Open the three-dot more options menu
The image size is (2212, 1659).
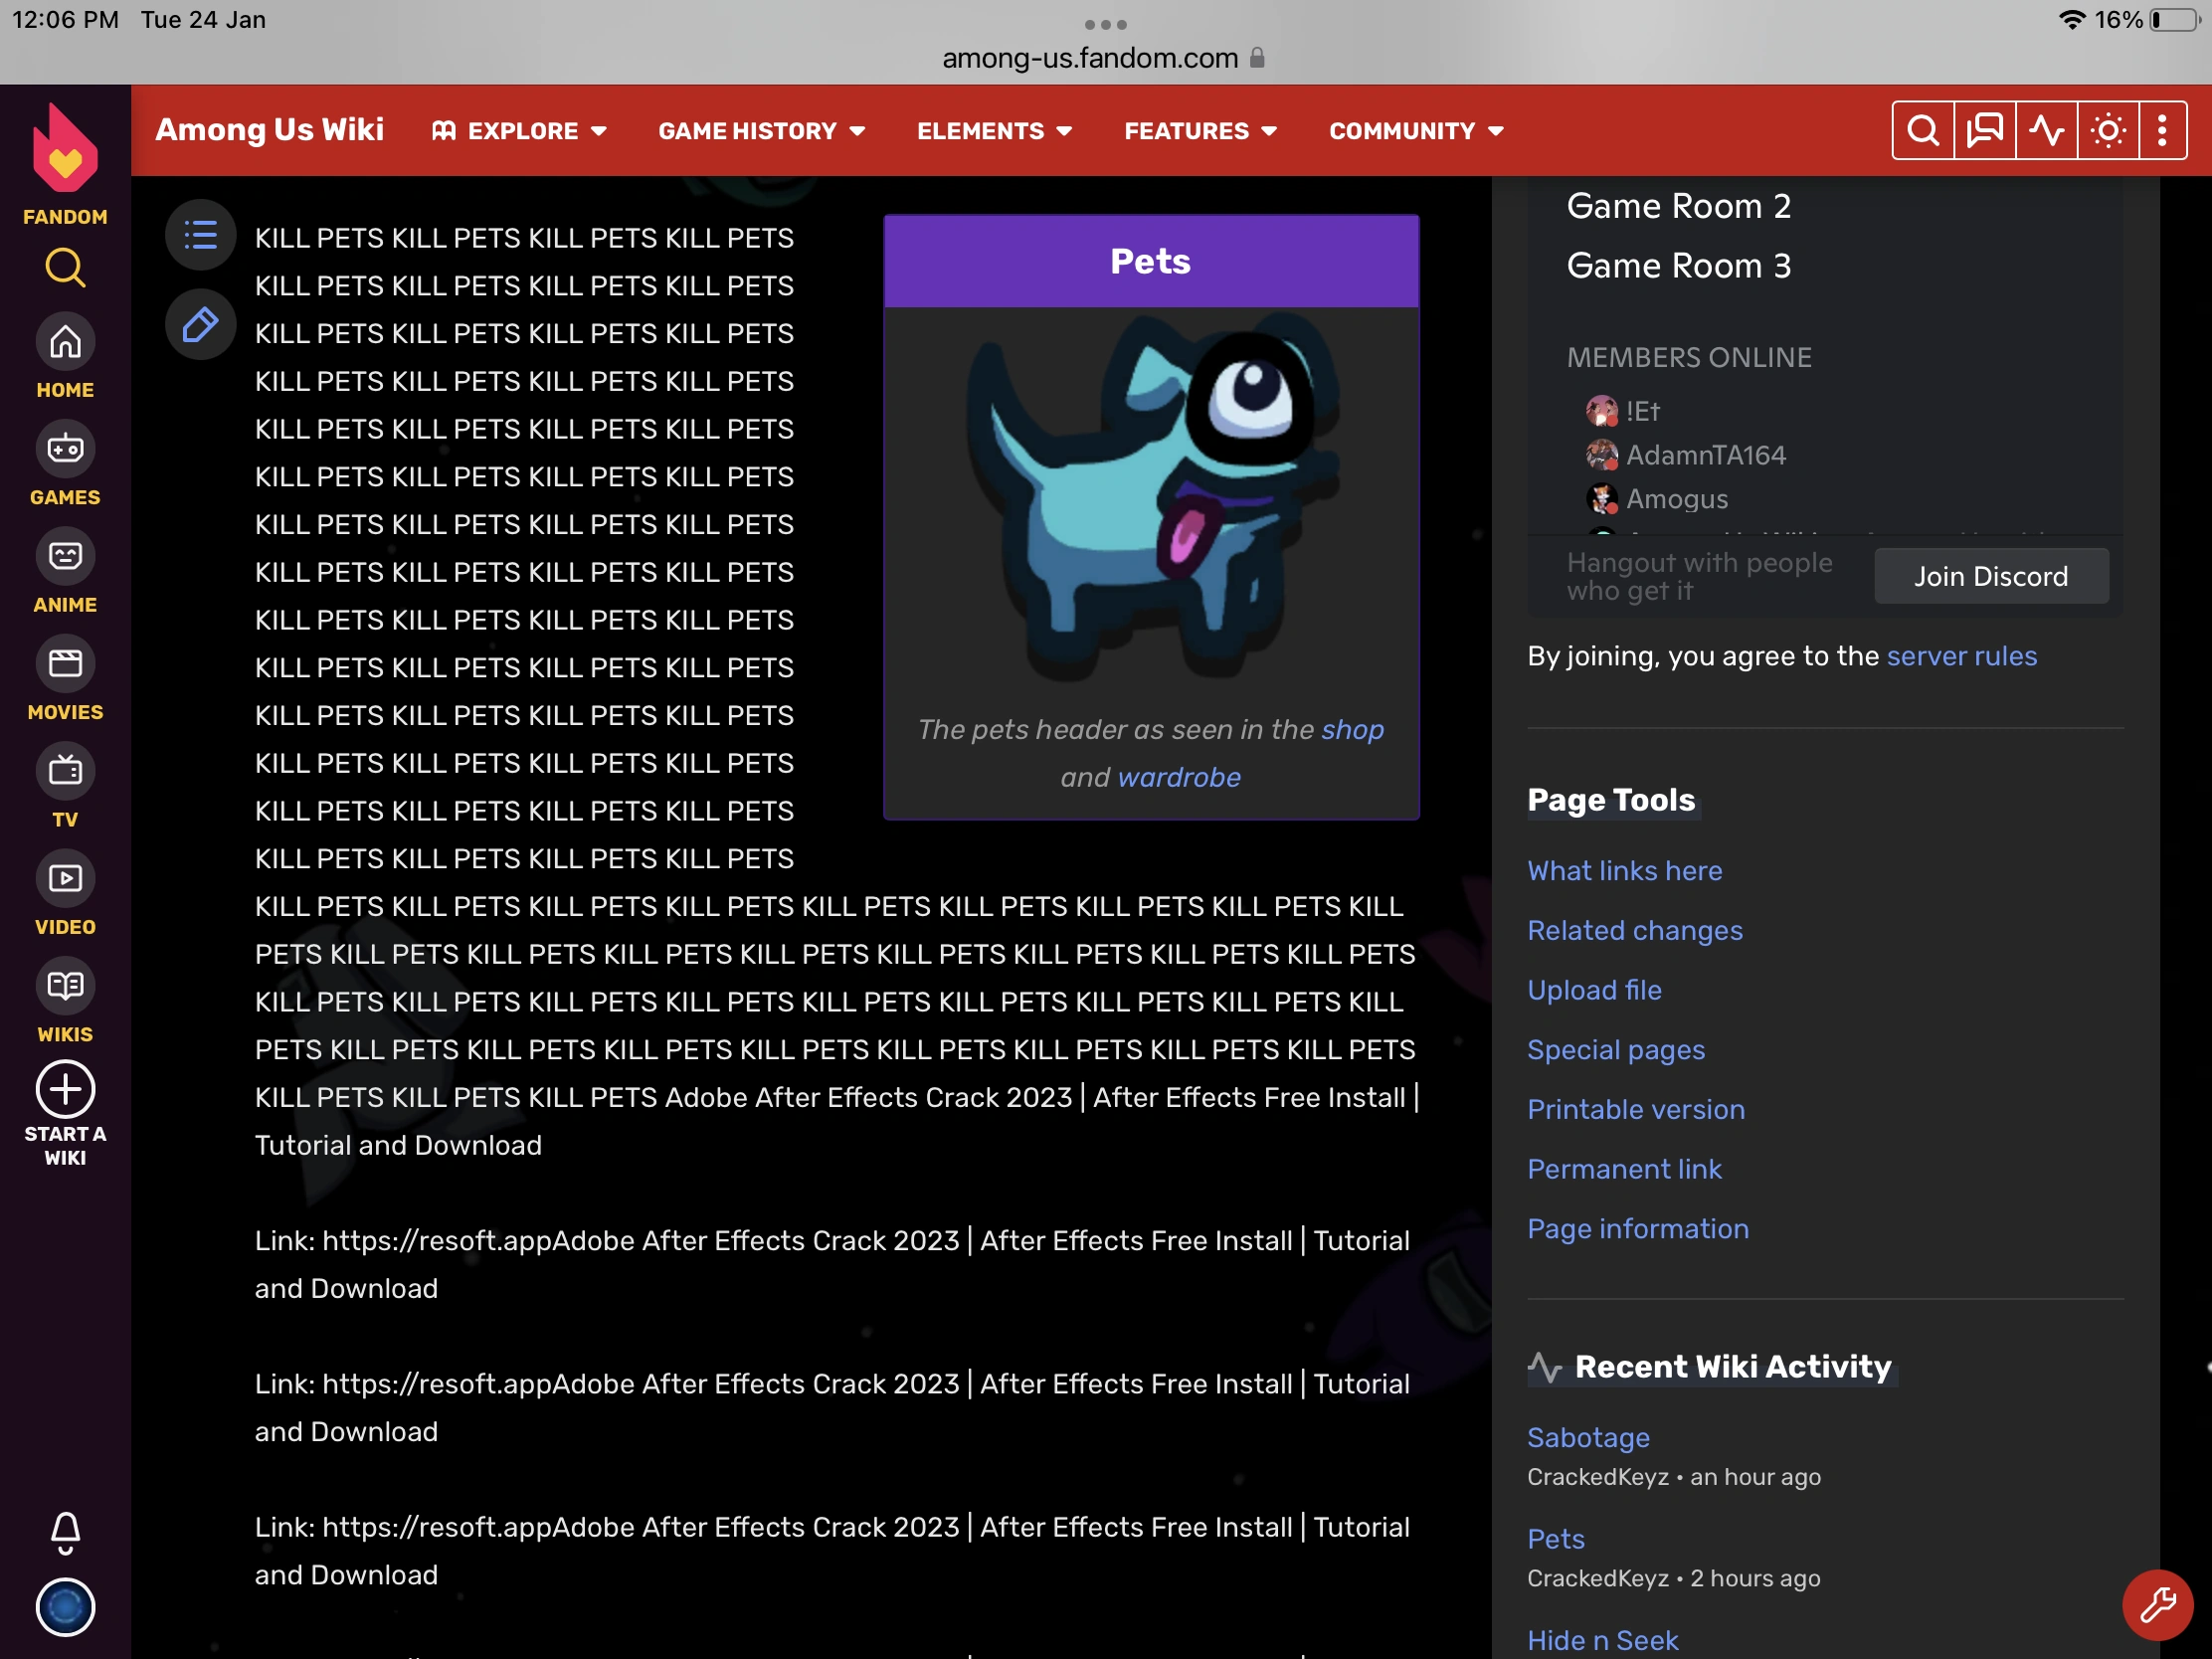pyautogui.click(x=2162, y=131)
